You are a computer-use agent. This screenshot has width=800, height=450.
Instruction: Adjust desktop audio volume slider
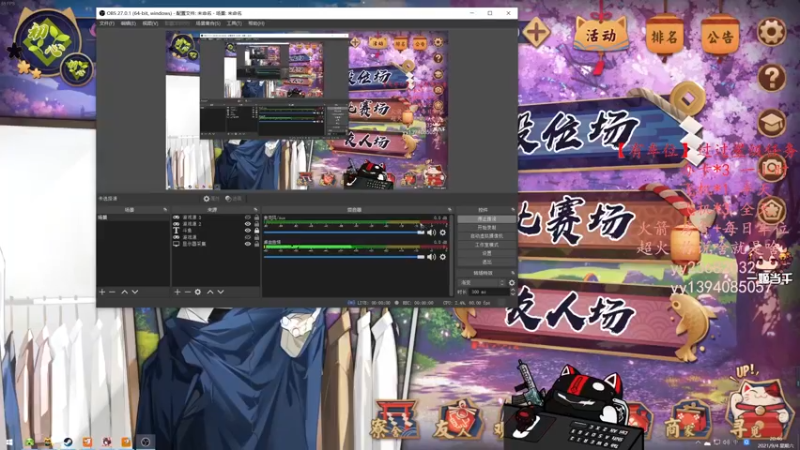pos(344,257)
